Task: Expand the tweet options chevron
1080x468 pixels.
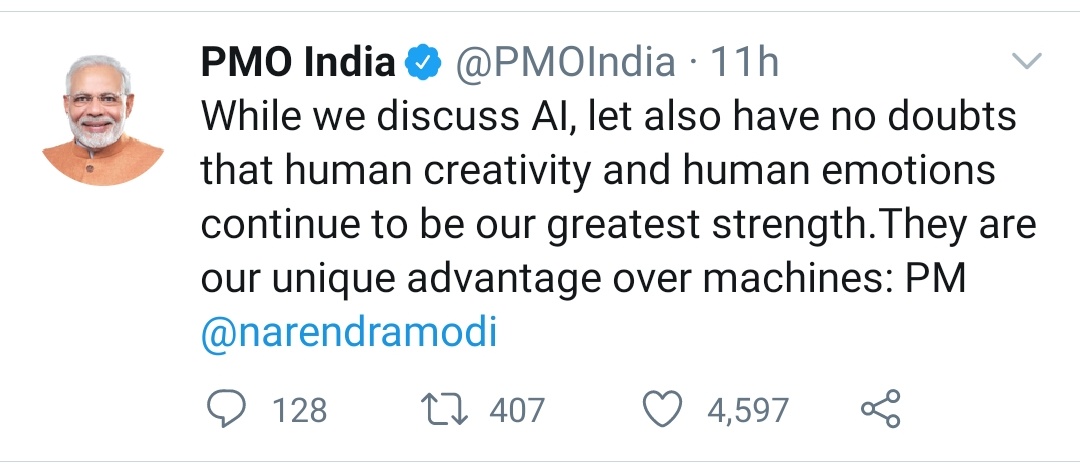Action: [x=1027, y=63]
